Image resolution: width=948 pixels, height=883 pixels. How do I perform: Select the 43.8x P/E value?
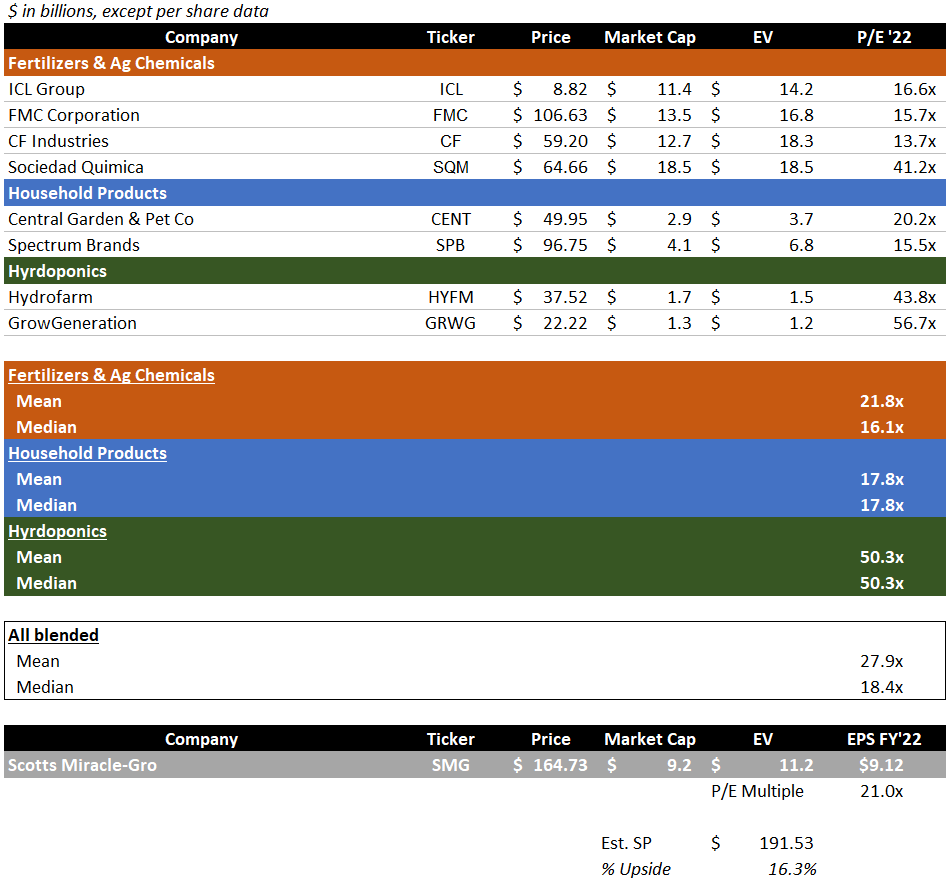coord(915,297)
